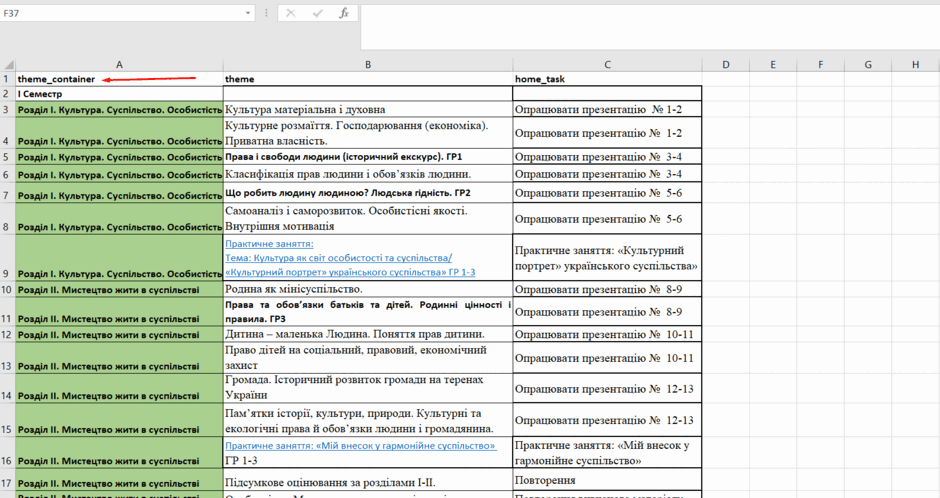
Task: Click inside the formula bar input area
Action: coord(650,28)
